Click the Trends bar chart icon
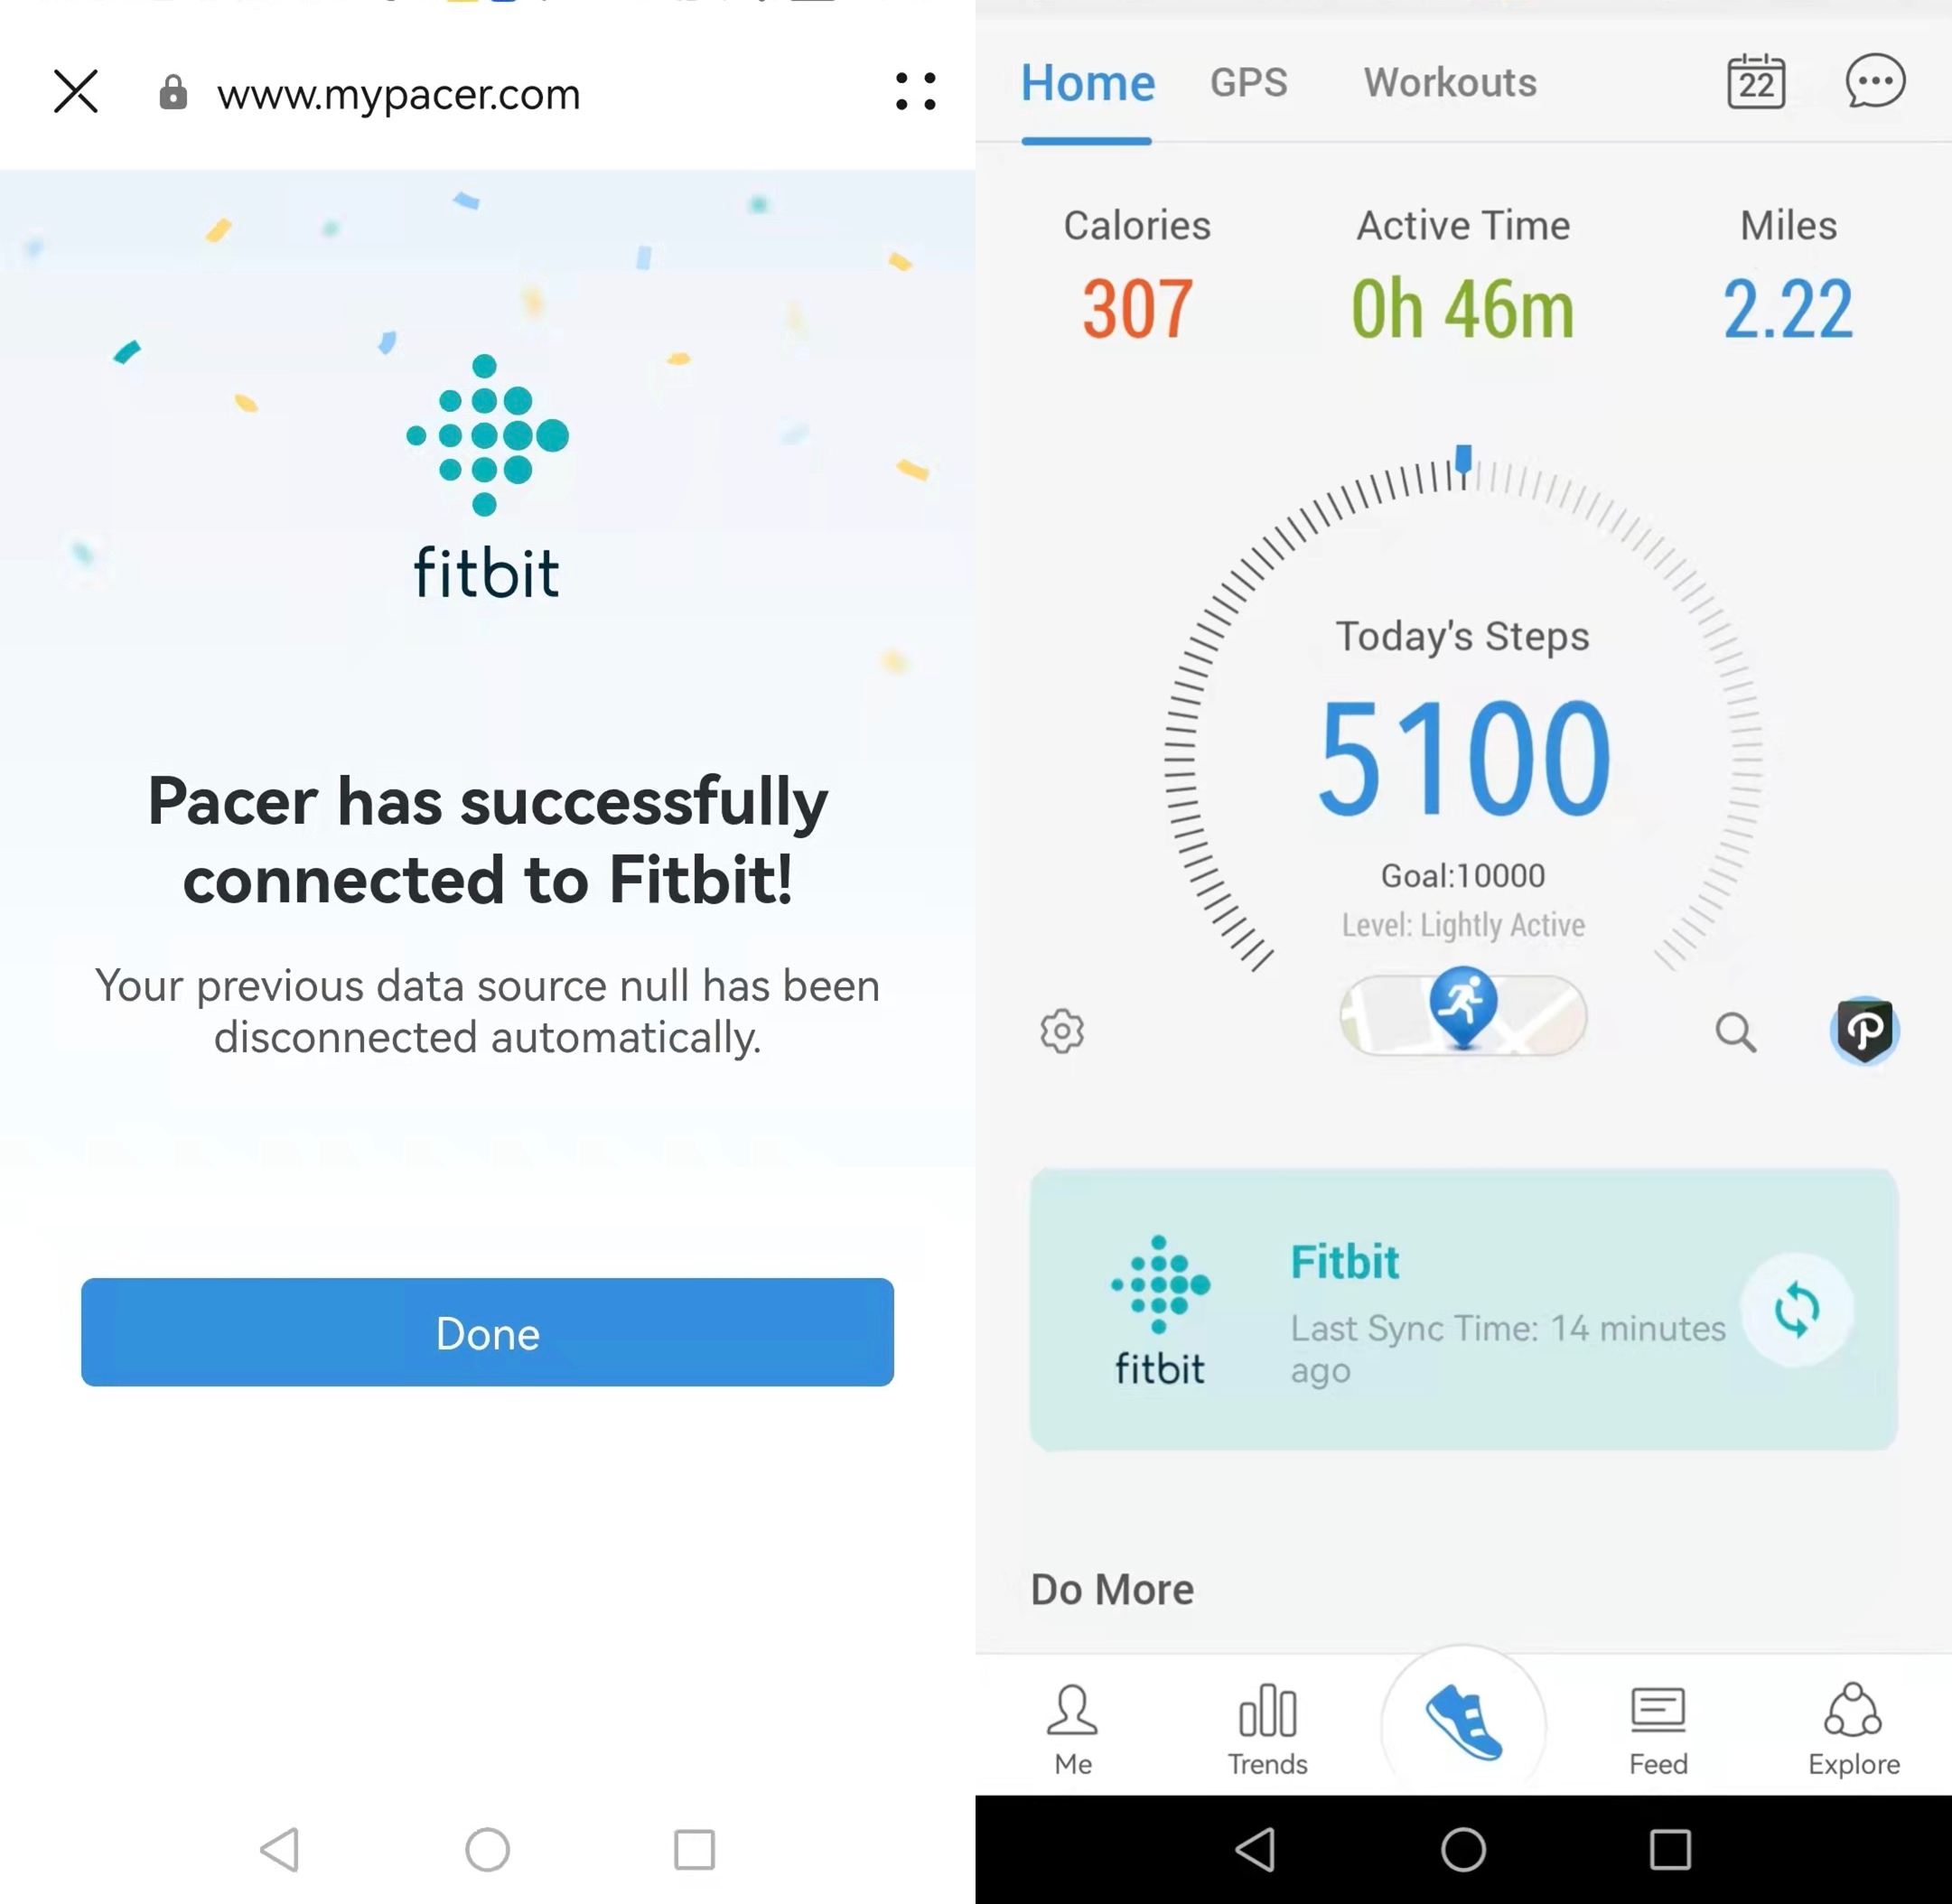 coord(1268,1709)
